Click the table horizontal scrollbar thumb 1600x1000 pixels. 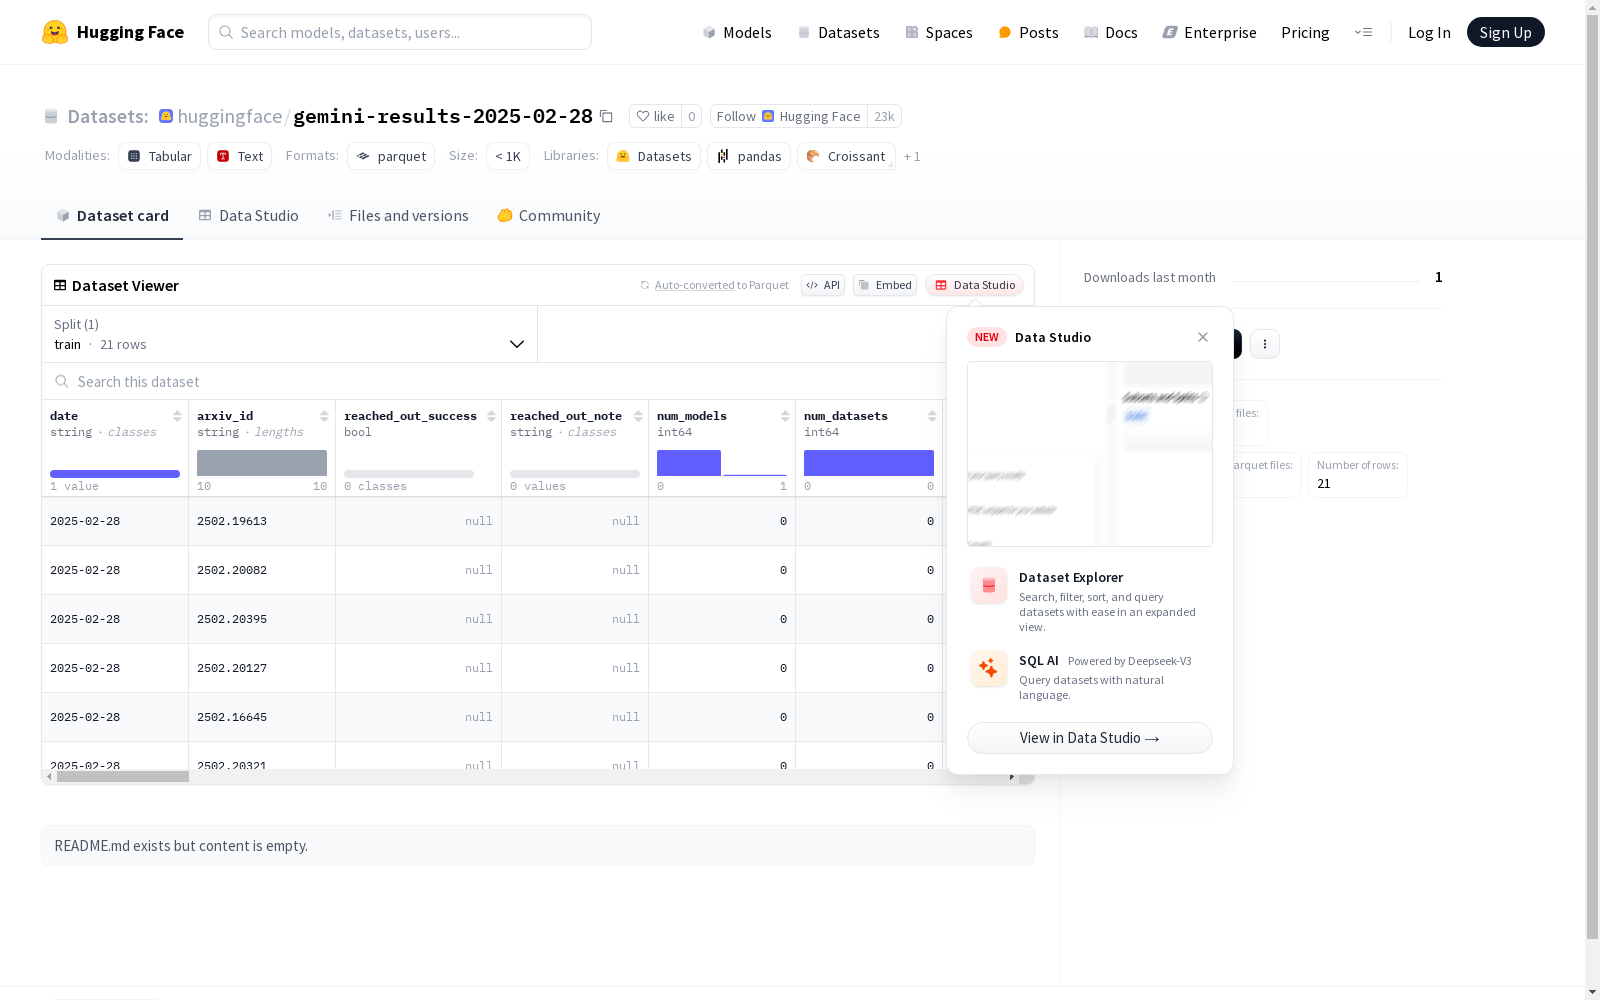[123, 777]
